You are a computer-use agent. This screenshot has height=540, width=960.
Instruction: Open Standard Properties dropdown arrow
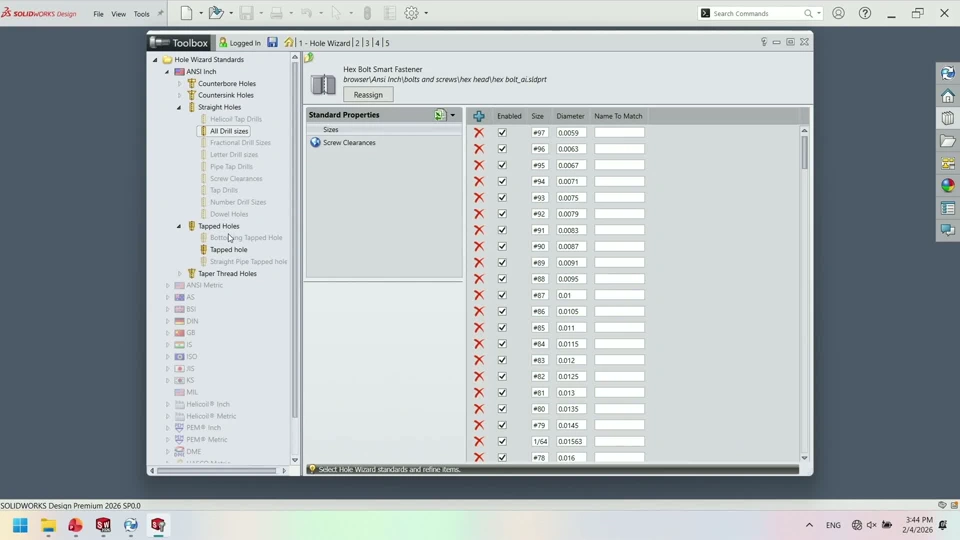pyautogui.click(x=453, y=115)
